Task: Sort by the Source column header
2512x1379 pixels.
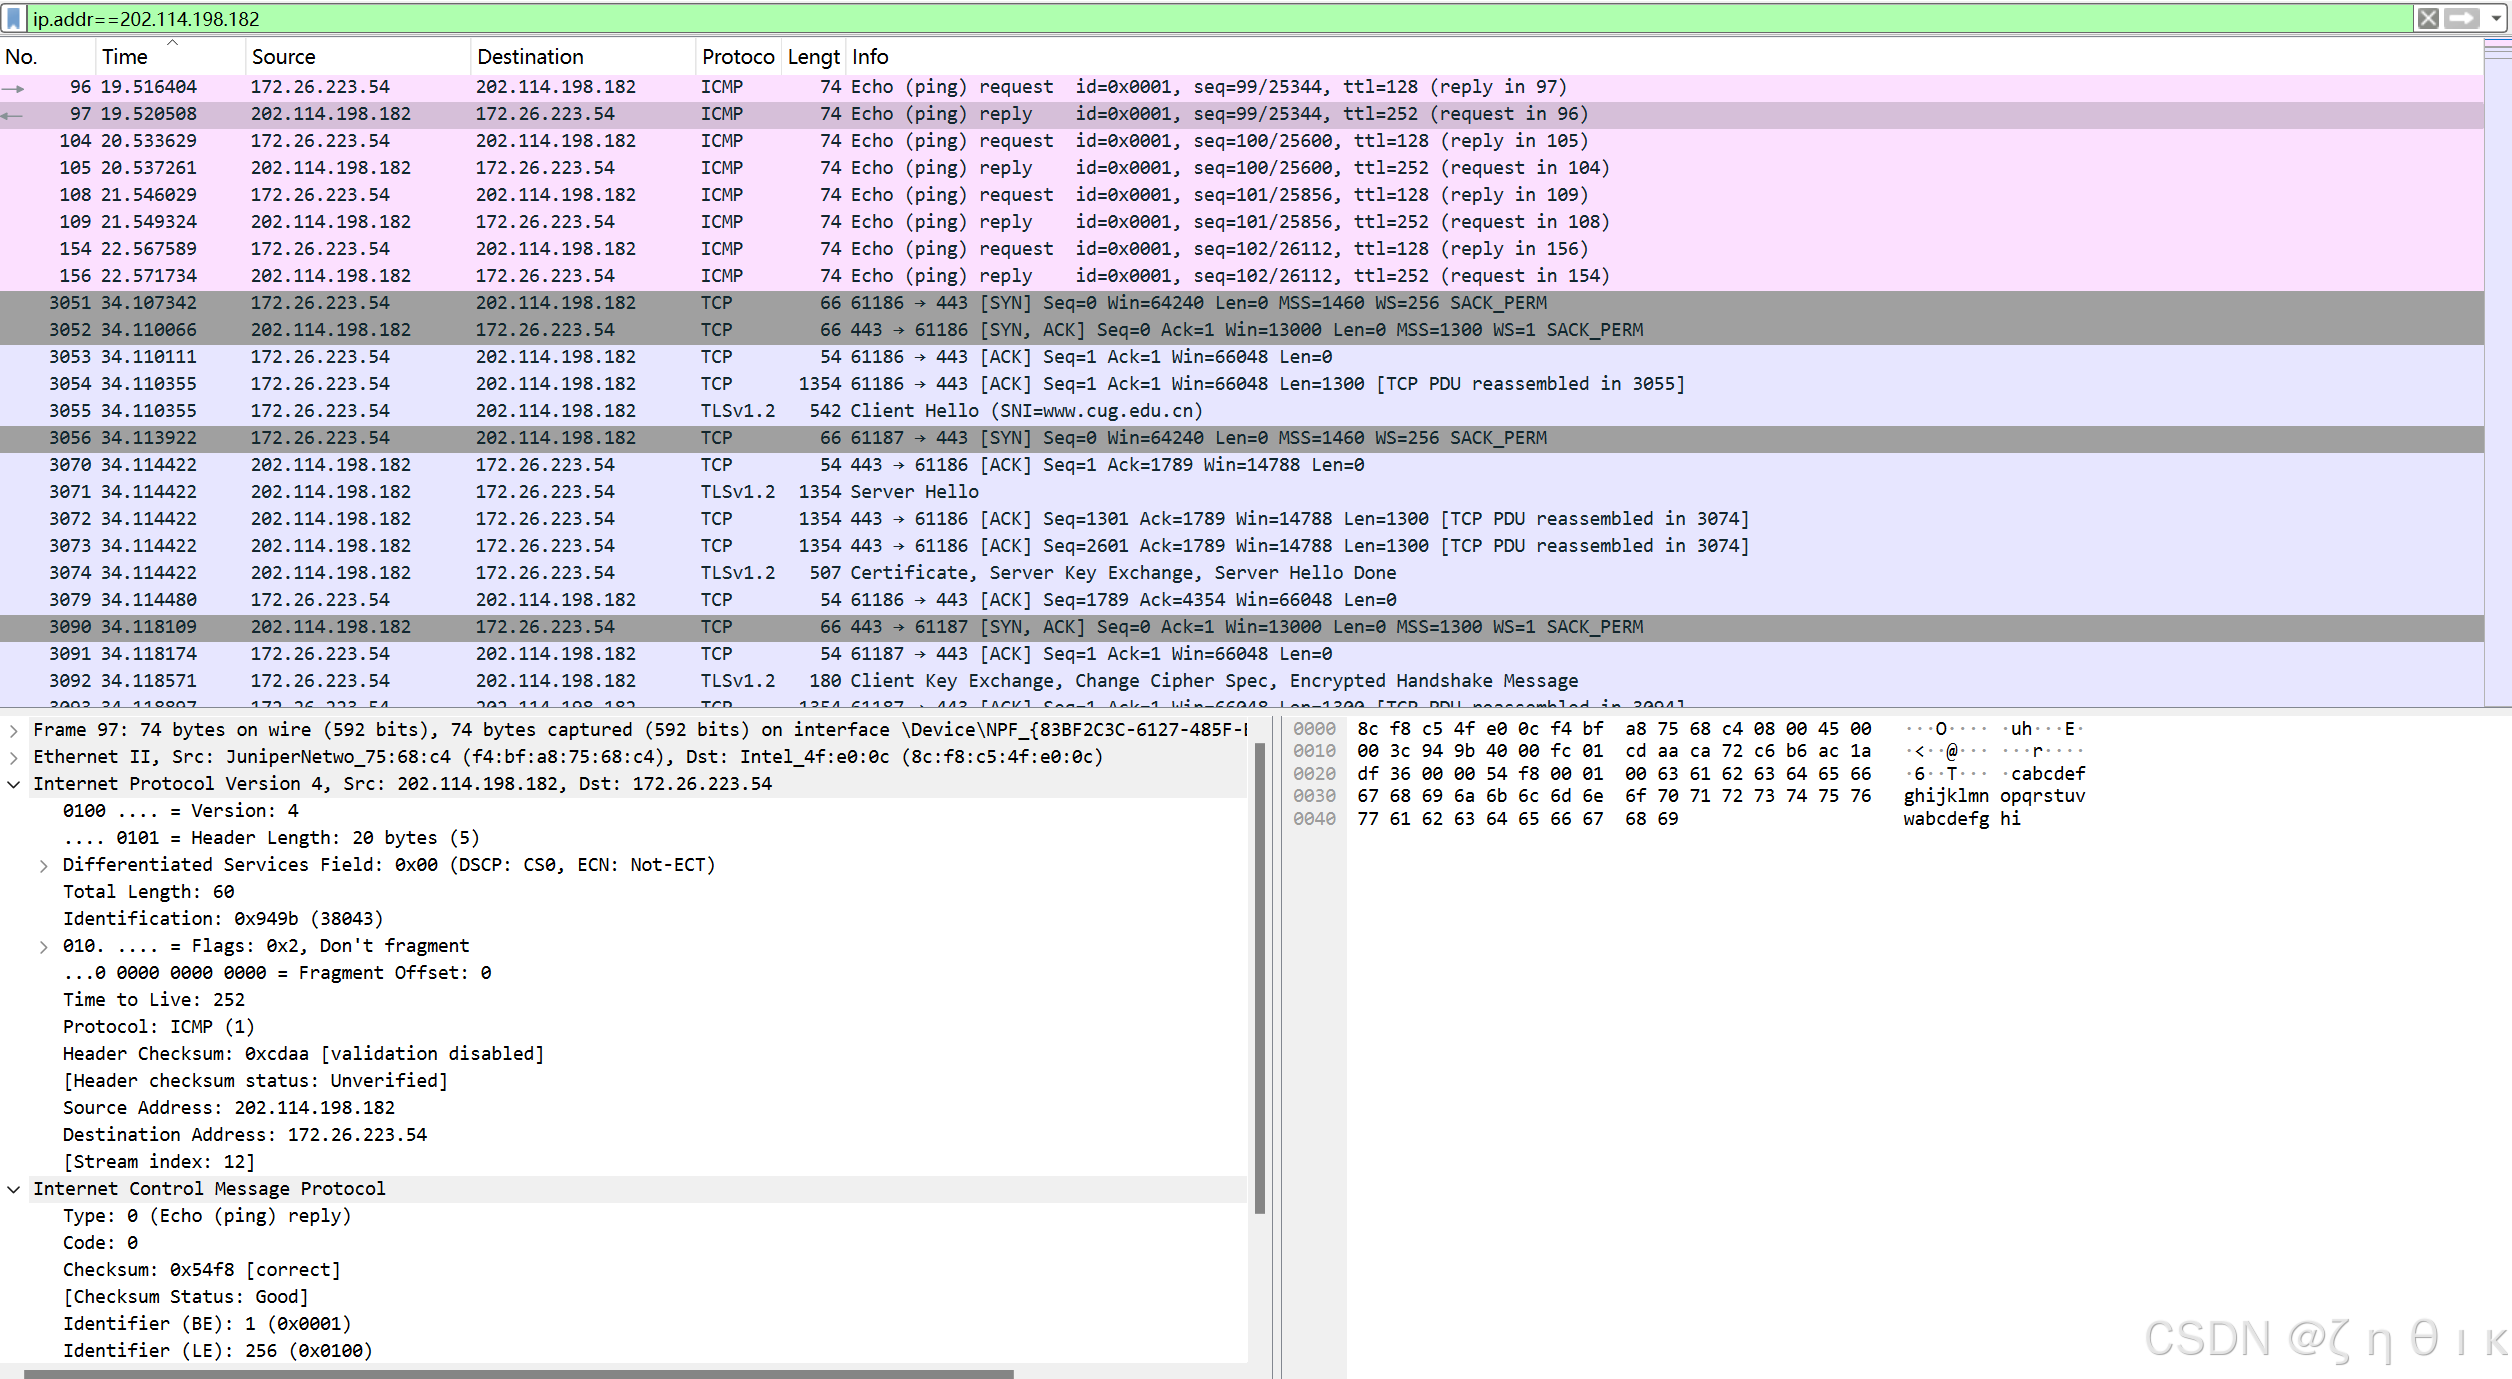Action: click(x=283, y=57)
